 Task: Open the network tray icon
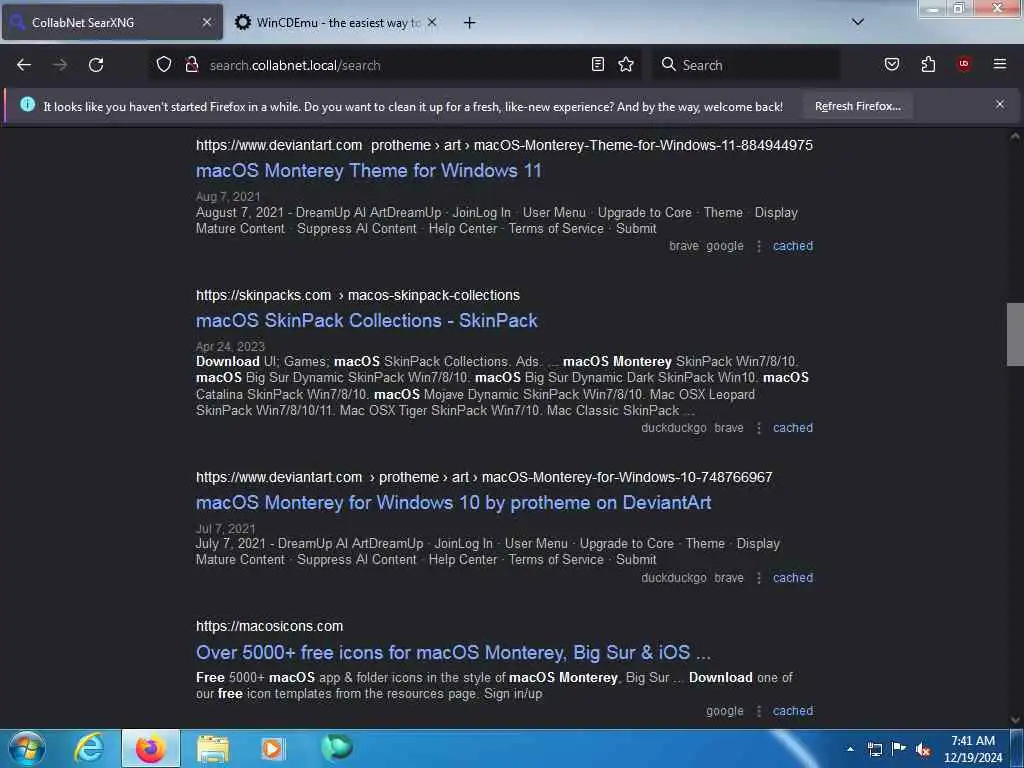click(x=874, y=749)
